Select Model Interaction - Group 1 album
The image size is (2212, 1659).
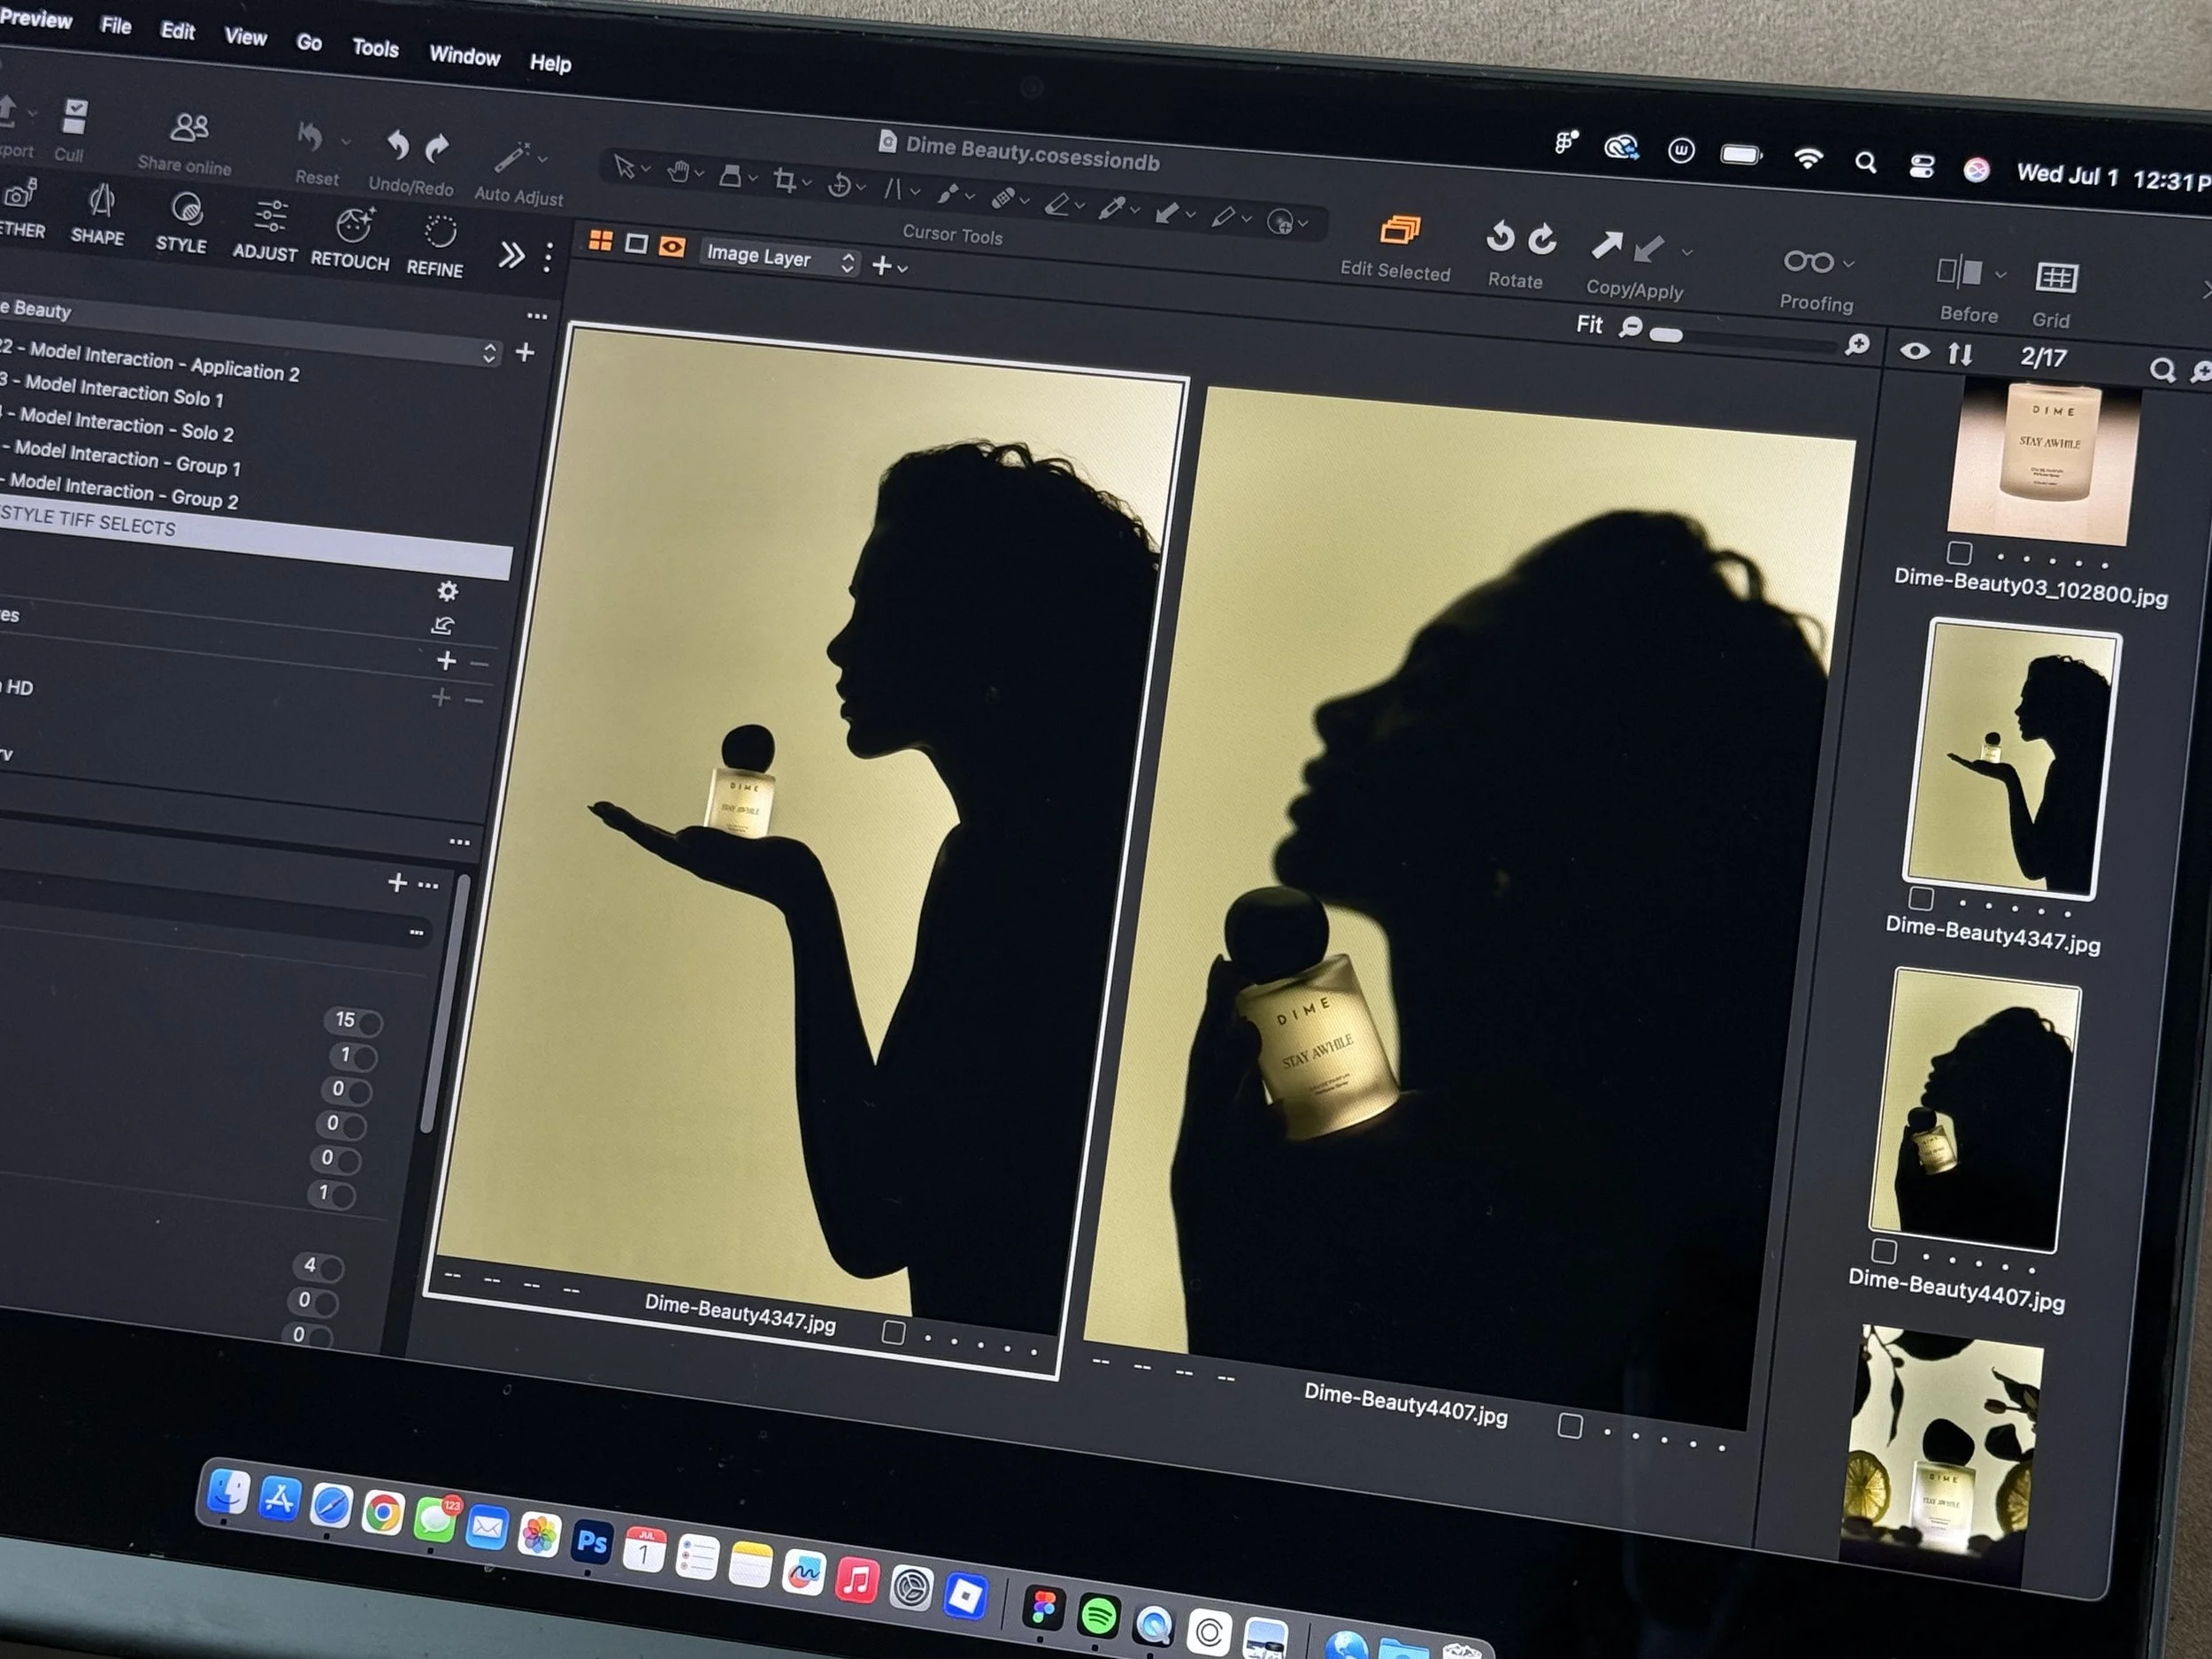[125, 458]
